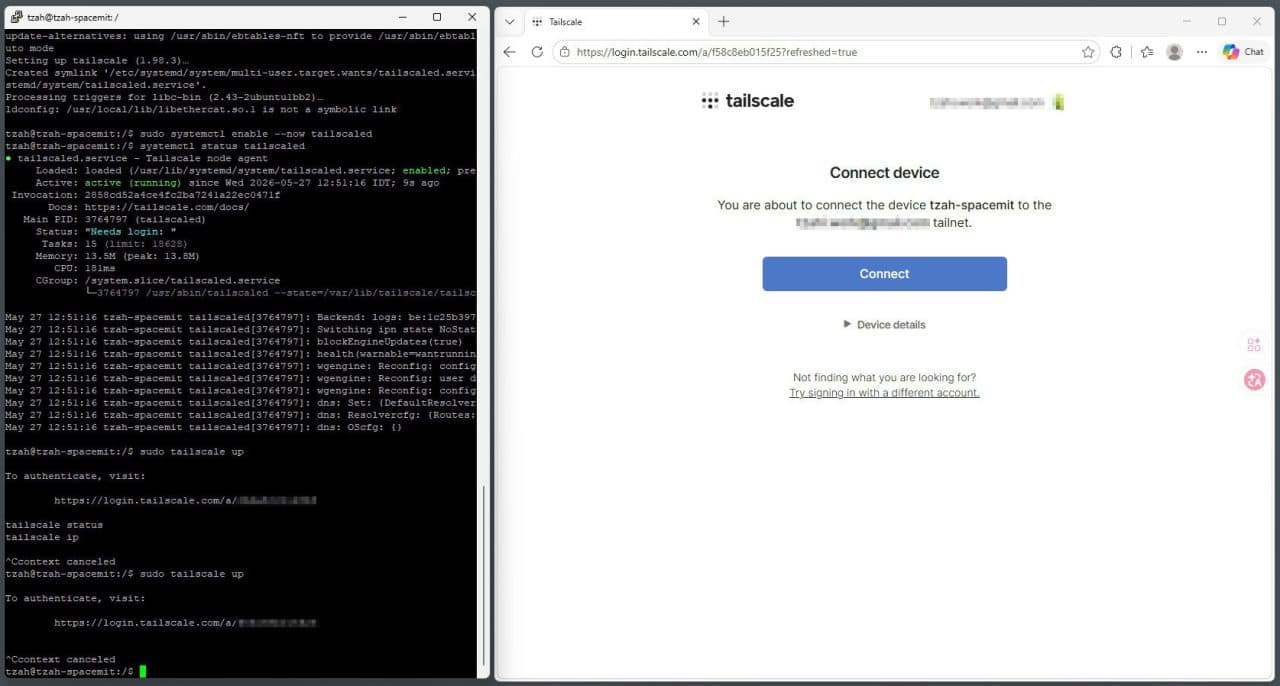Select the Tailscale browser tab

(x=615, y=21)
